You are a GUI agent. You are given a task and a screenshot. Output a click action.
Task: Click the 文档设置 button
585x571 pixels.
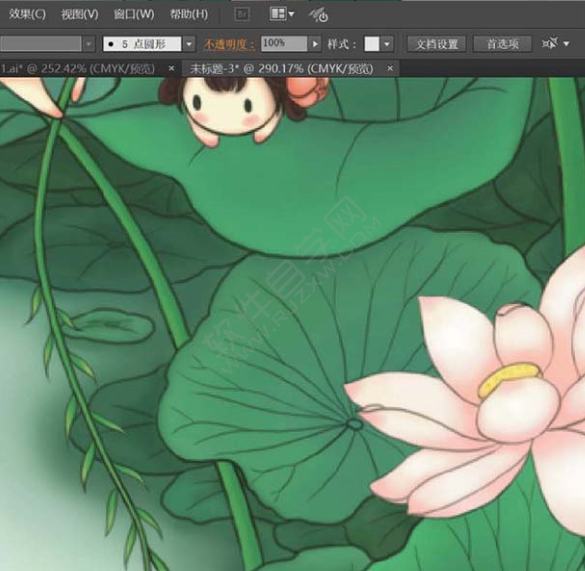[437, 44]
